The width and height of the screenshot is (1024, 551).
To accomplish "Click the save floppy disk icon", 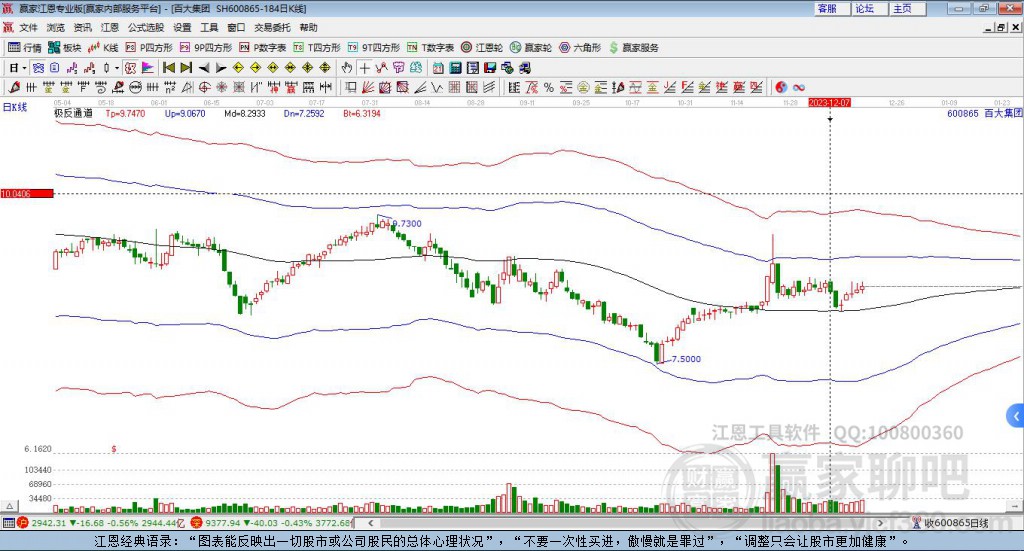I will pos(490,68).
